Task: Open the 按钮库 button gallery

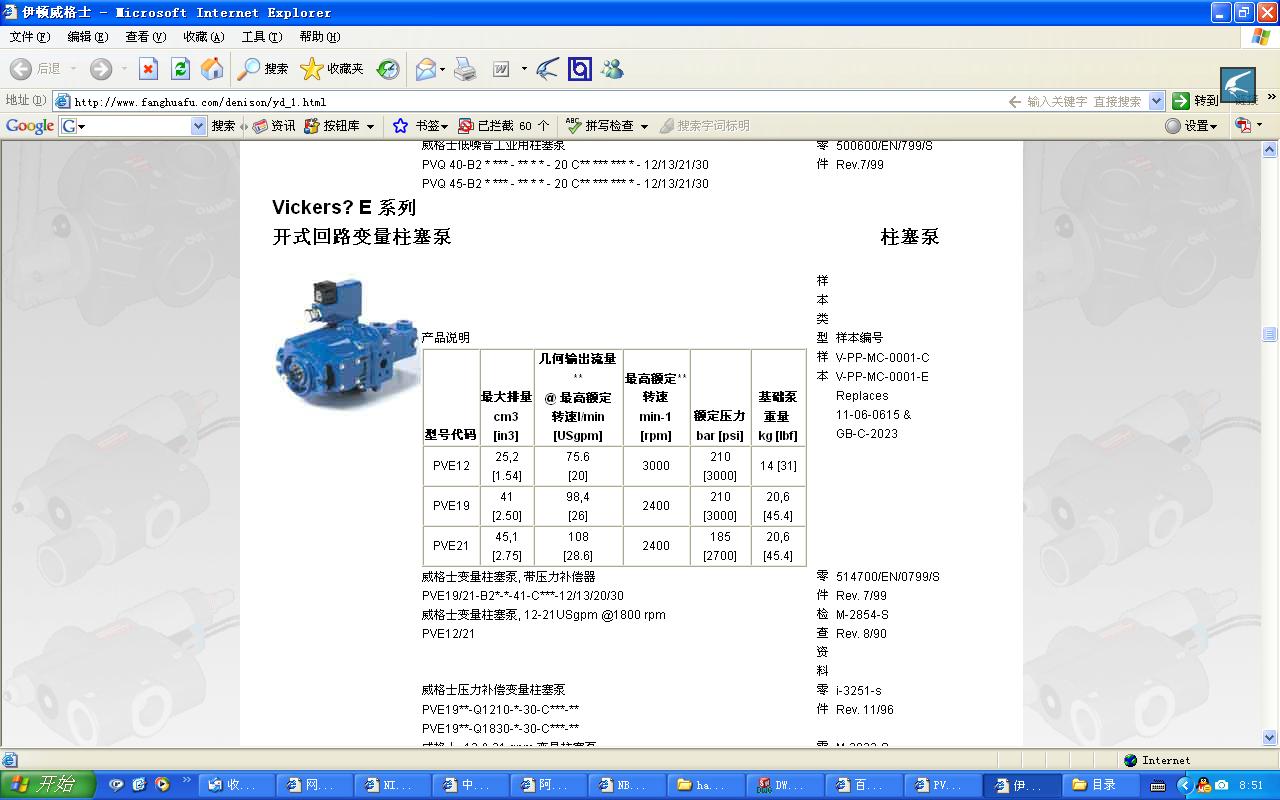Action: pyautogui.click(x=339, y=126)
